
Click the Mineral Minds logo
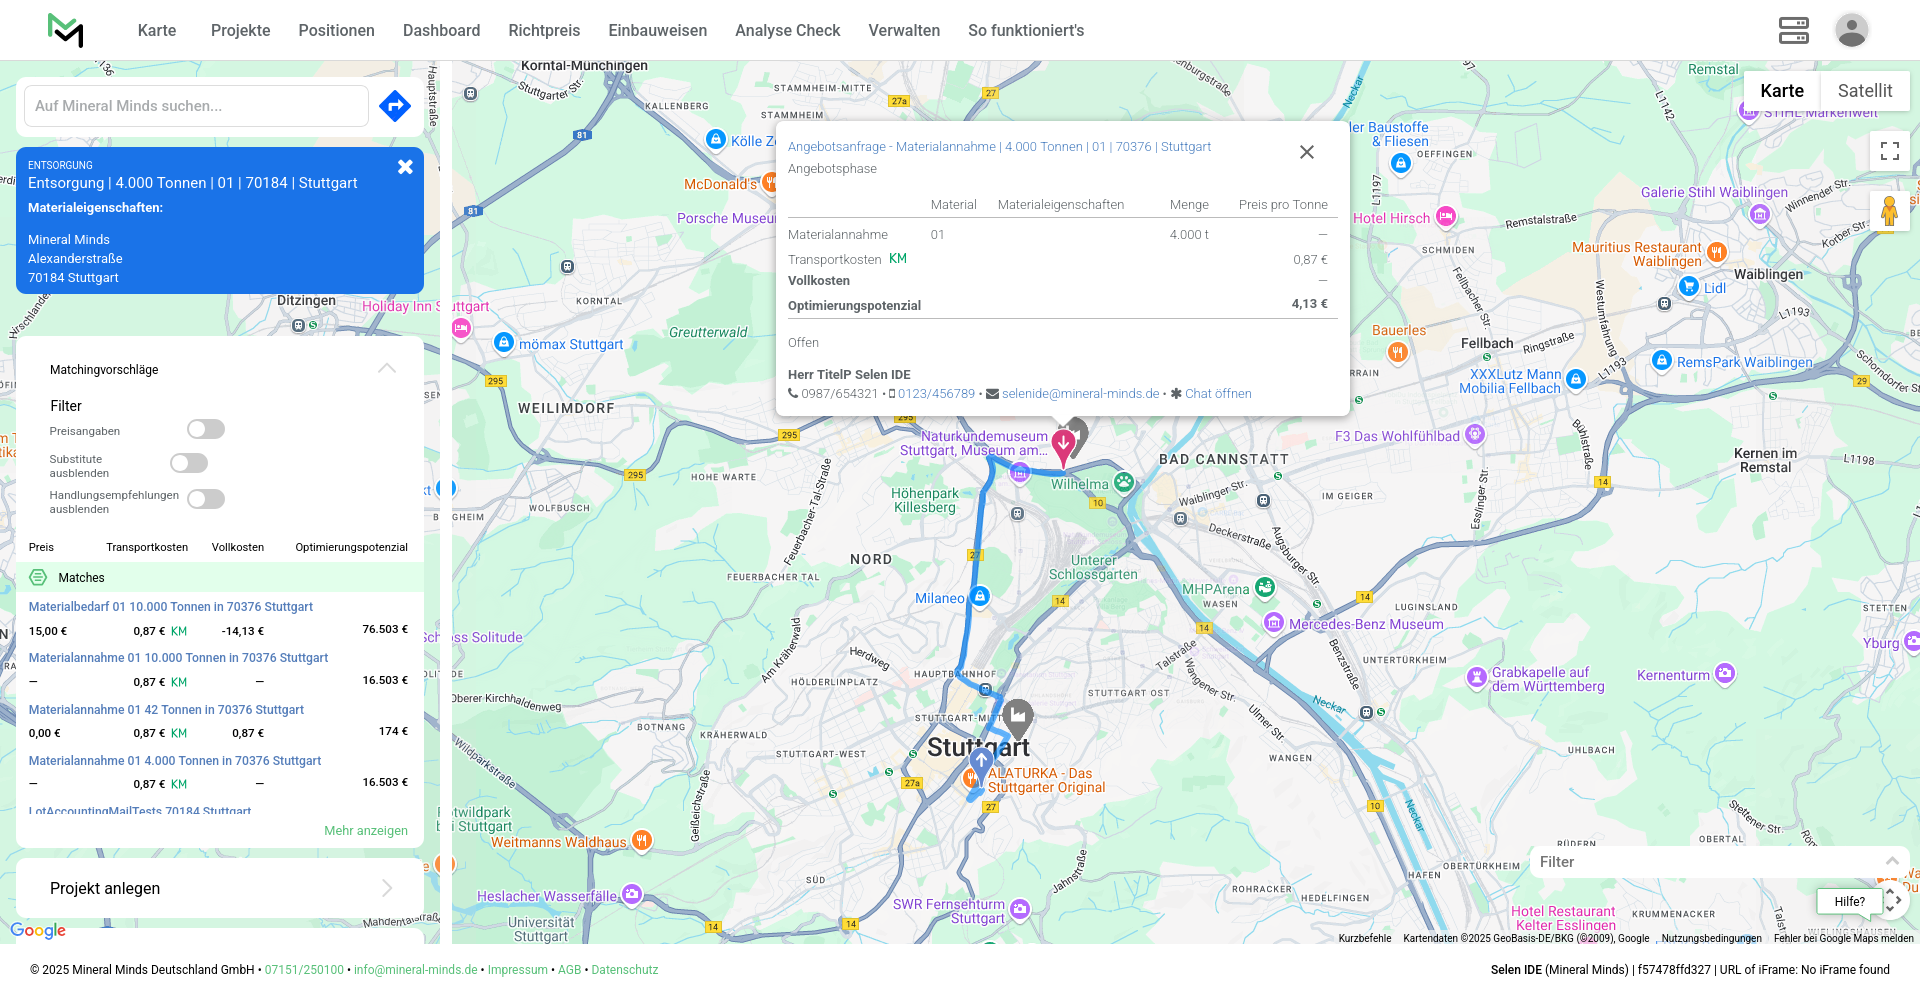point(66,30)
